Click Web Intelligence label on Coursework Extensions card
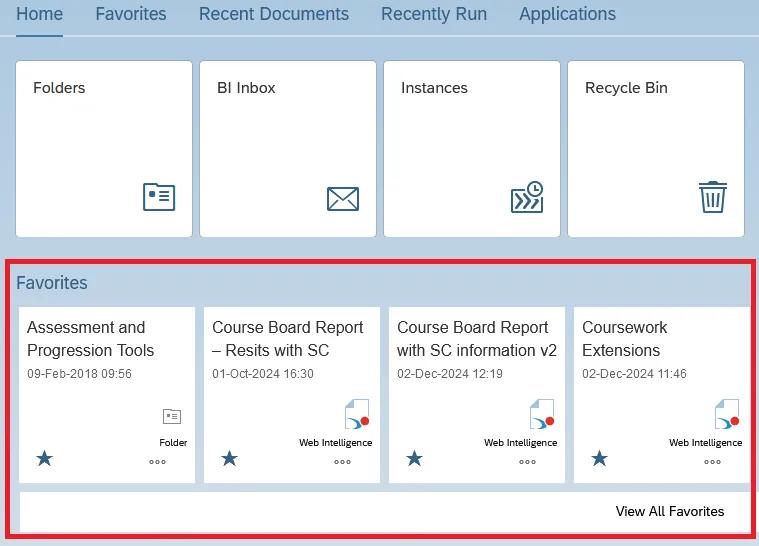Screen dimensions: 759x546 (x=705, y=442)
